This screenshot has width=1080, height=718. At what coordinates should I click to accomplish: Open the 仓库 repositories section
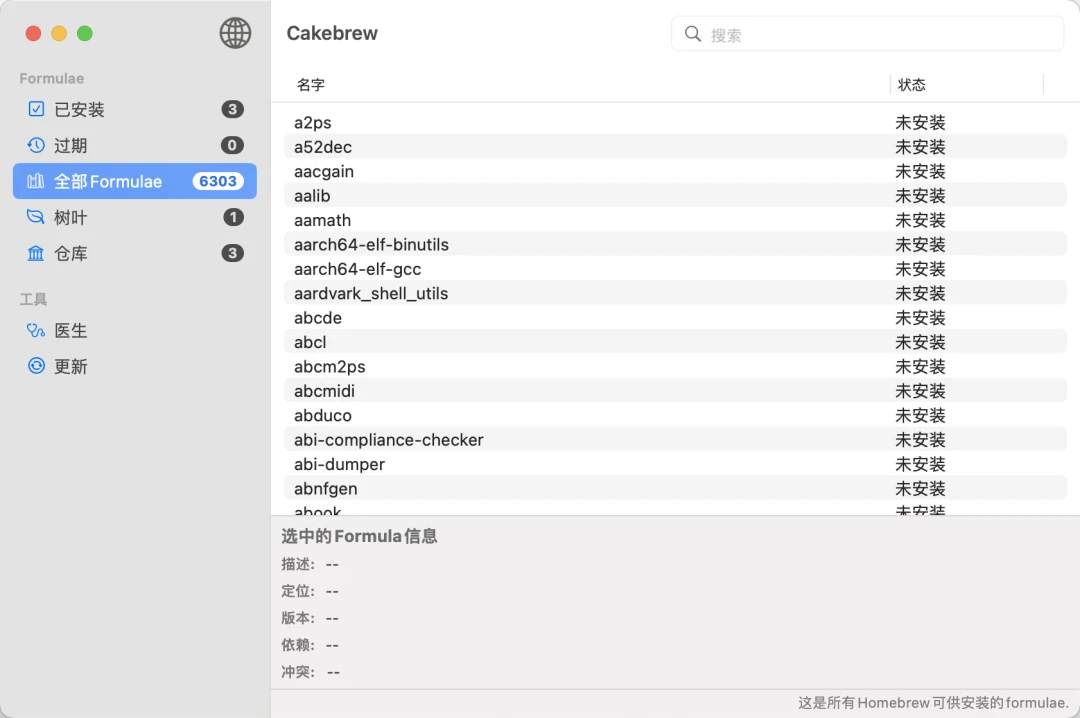(x=135, y=253)
